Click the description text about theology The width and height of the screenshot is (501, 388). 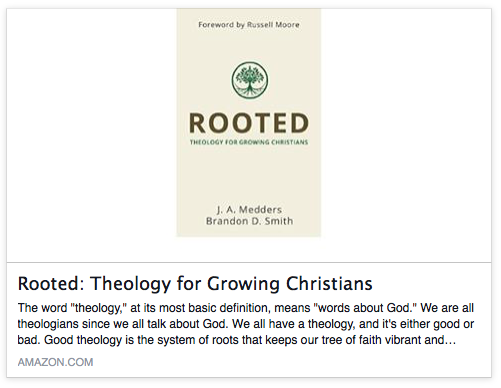coord(246,324)
